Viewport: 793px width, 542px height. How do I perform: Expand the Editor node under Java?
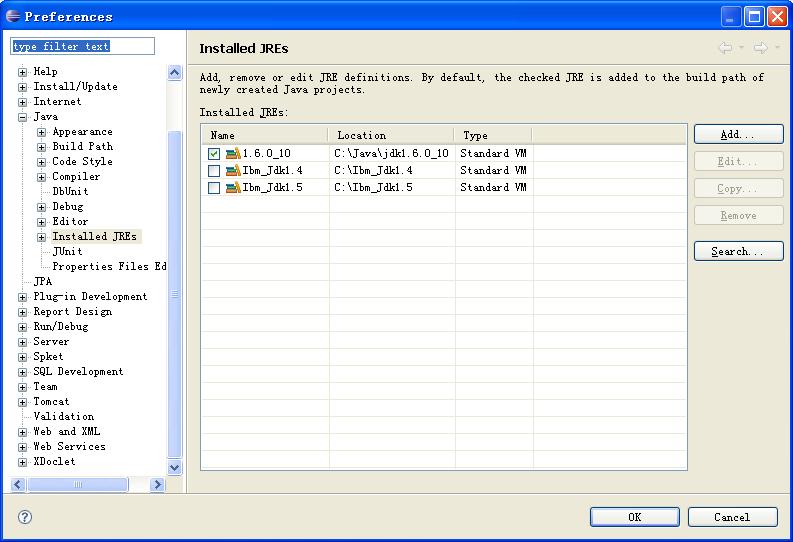point(41,222)
